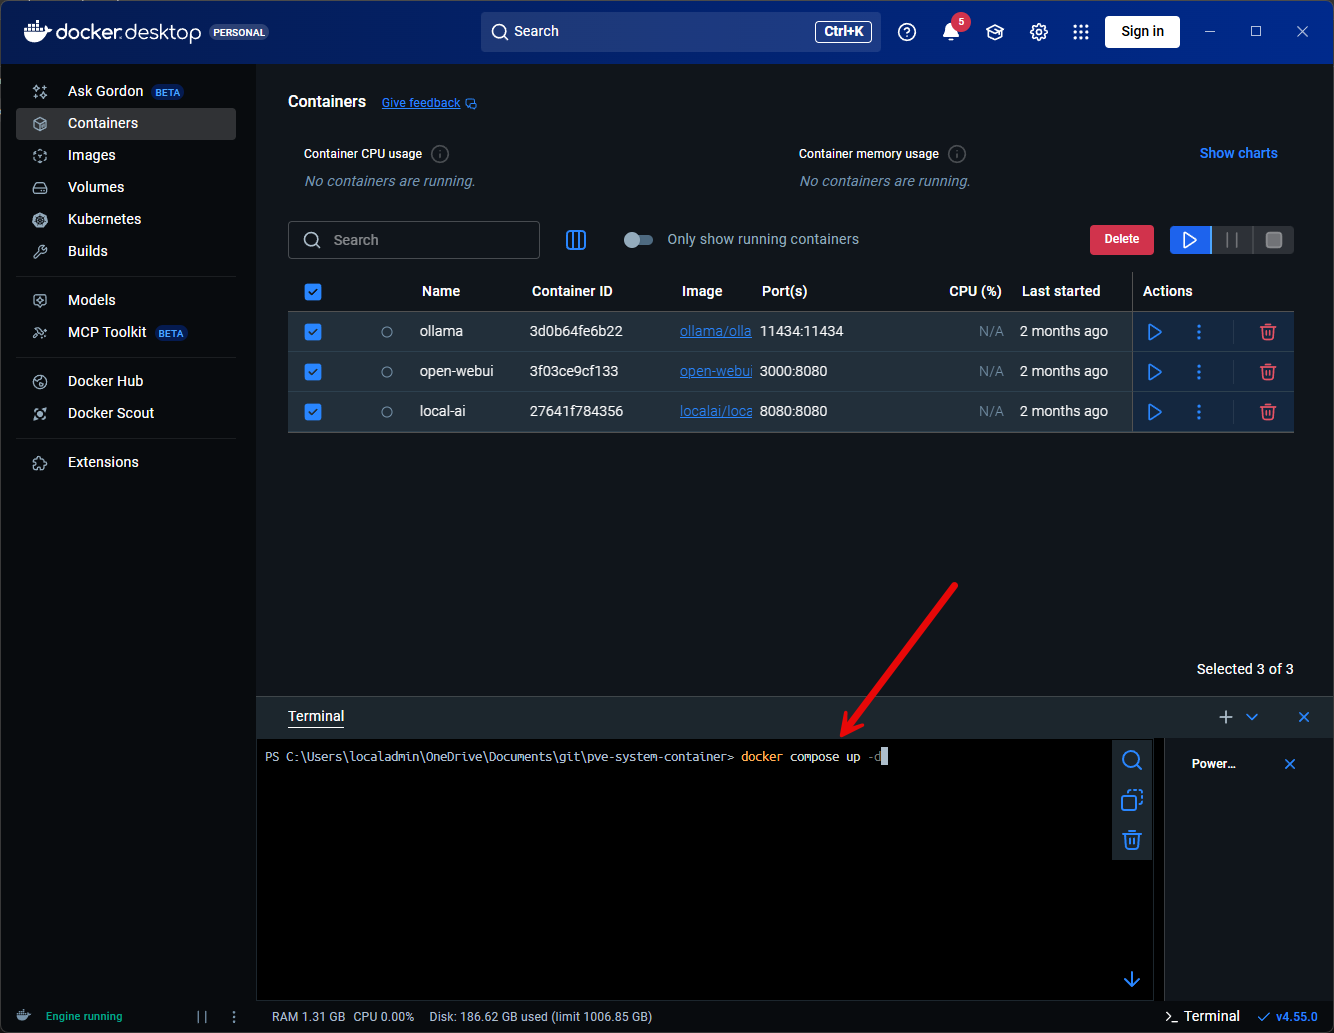
Task: Open more actions menu for open-webui
Action: click(1199, 372)
